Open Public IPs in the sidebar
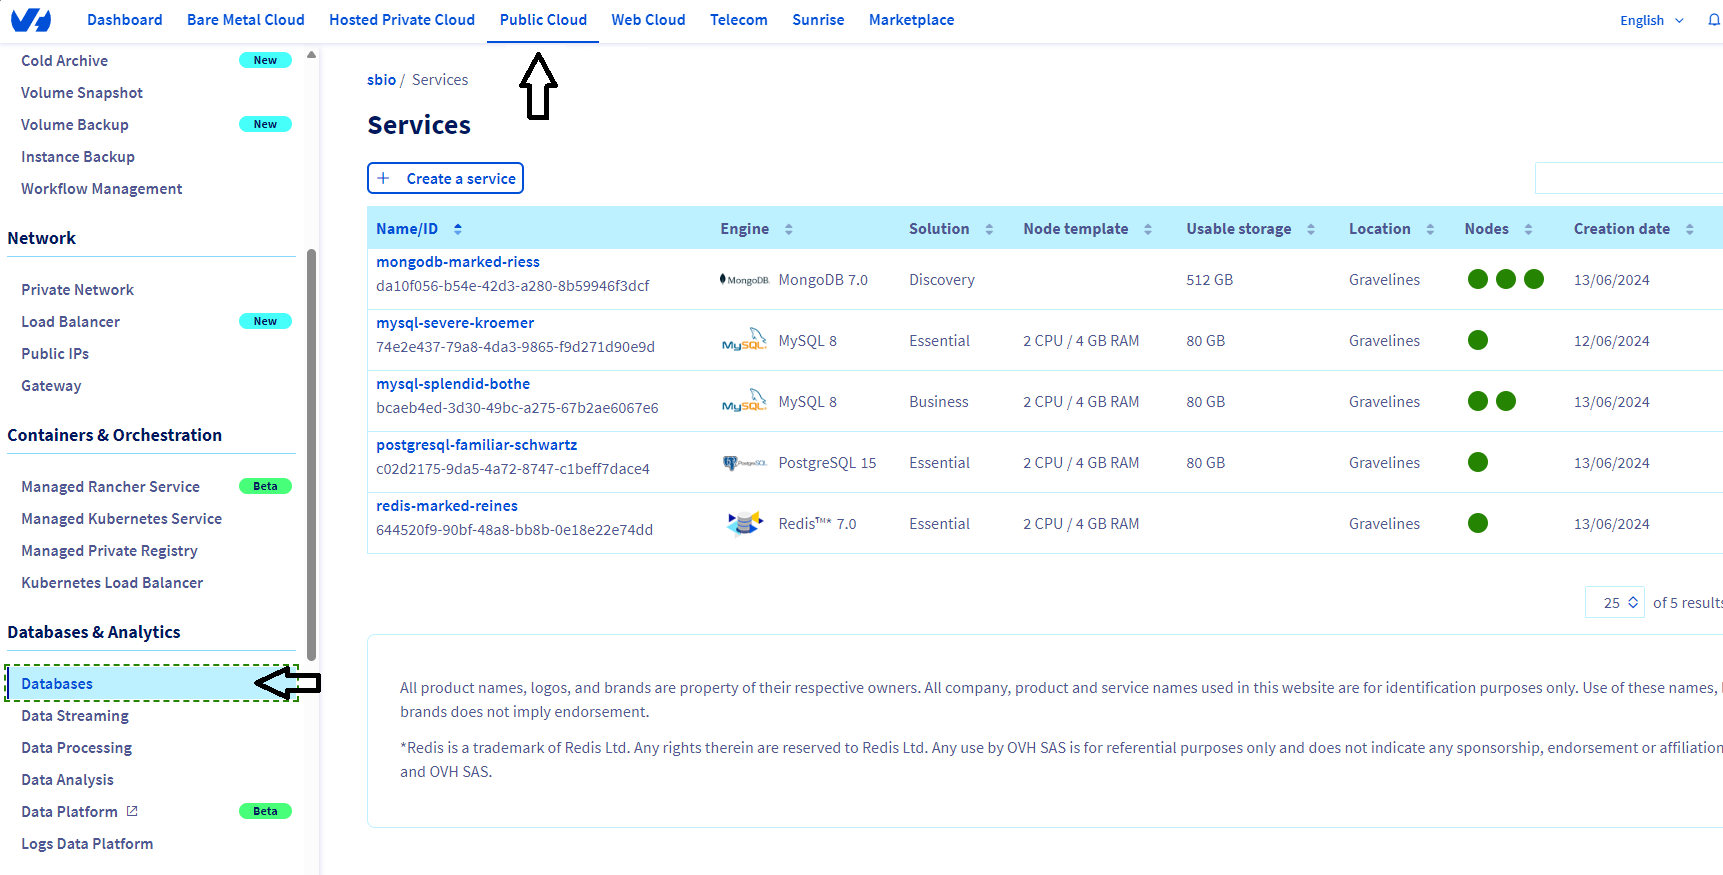This screenshot has width=1723, height=875. pos(55,354)
